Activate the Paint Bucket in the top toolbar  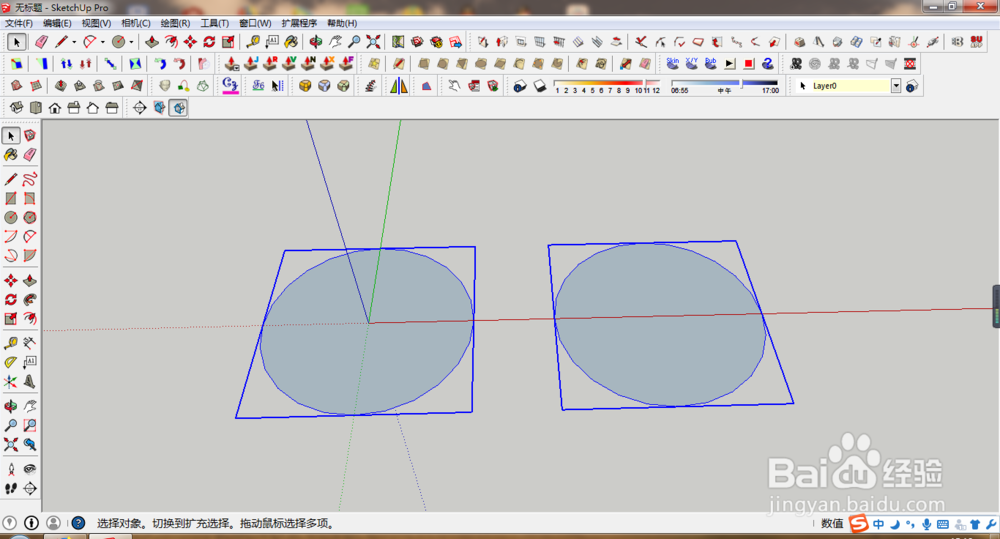point(291,42)
